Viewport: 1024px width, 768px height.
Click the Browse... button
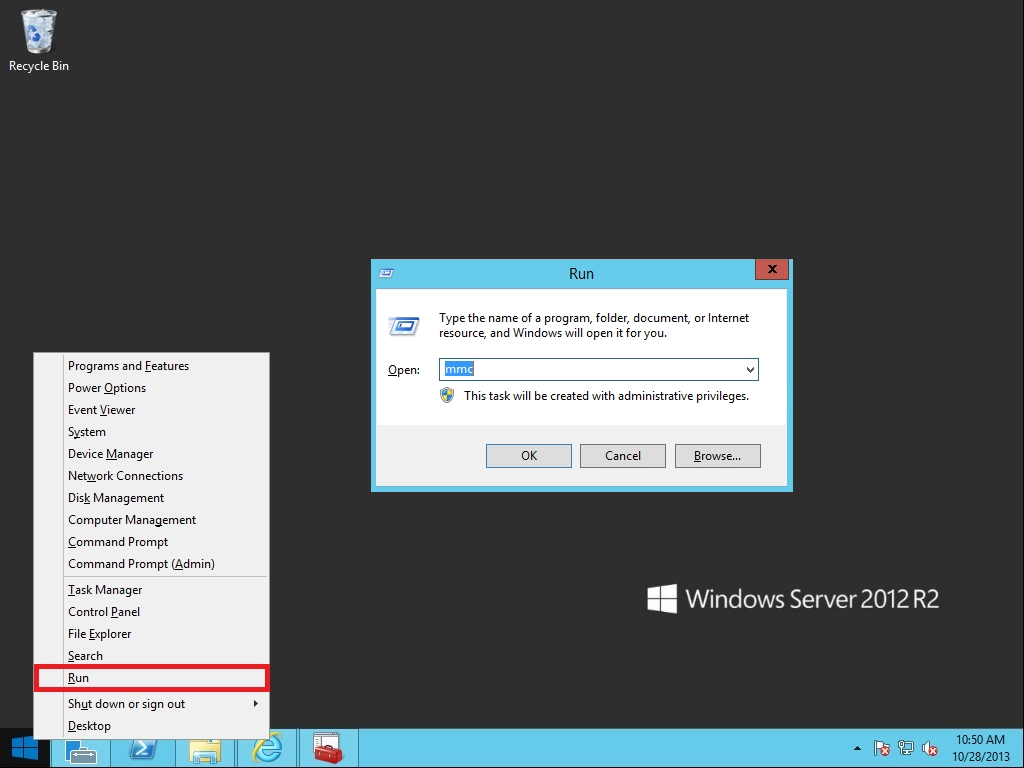pos(717,456)
